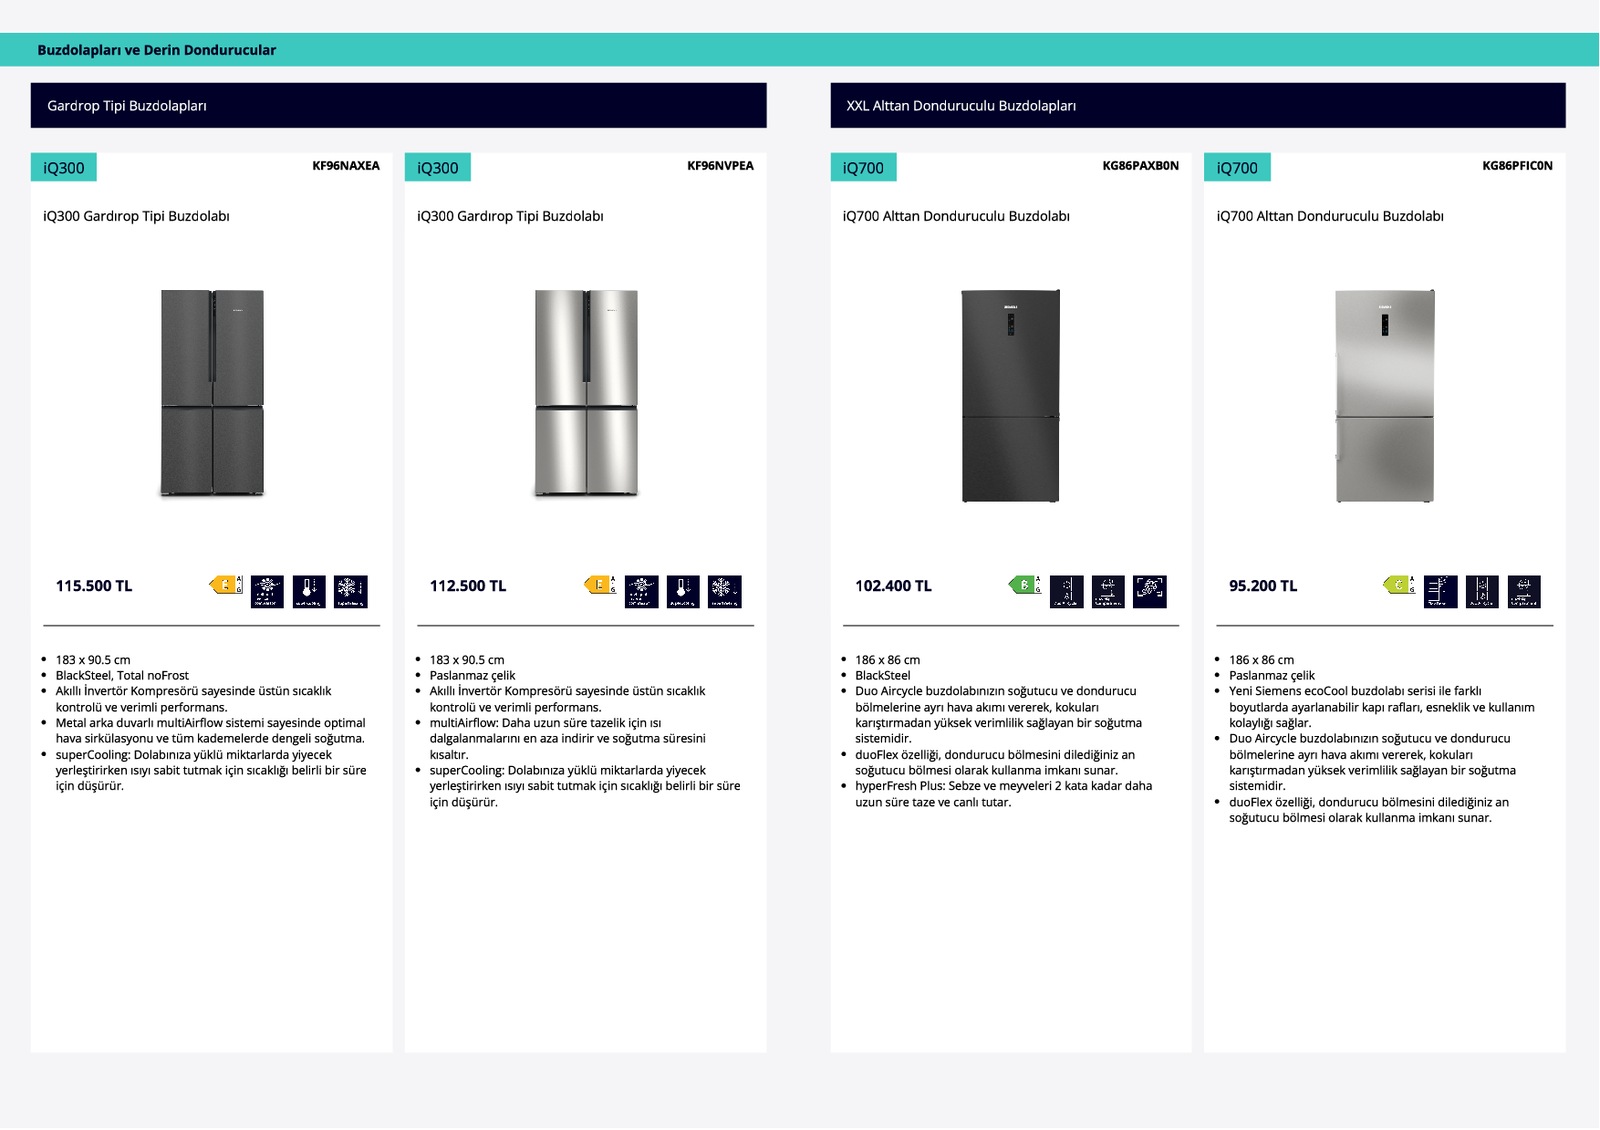Click the fan airflow icon for KF96NAXEA
1600x1130 pixels.
pos(267,591)
